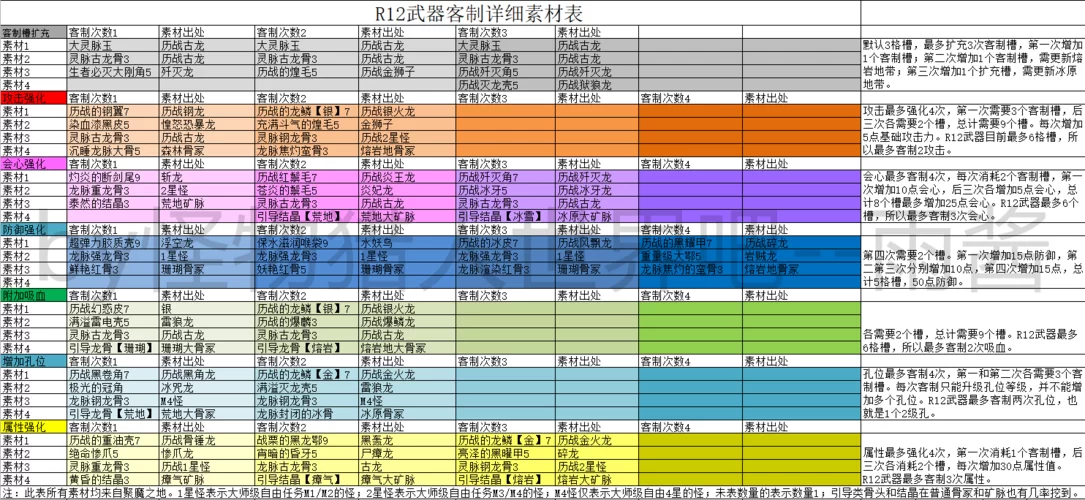Viewport: 1085px width, 500px height.
Task: Click the cell 引导结晶【冰雪】
Action: pyautogui.click(x=504, y=216)
